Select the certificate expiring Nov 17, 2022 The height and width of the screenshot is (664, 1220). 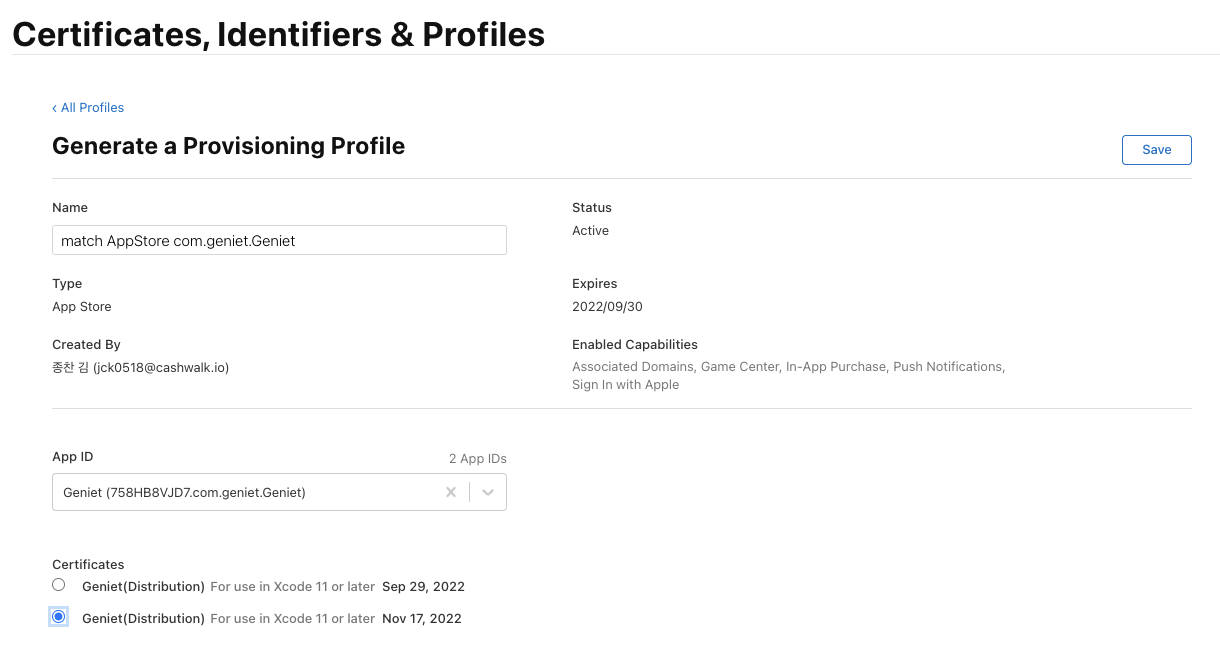pyautogui.click(x=59, y=617)
